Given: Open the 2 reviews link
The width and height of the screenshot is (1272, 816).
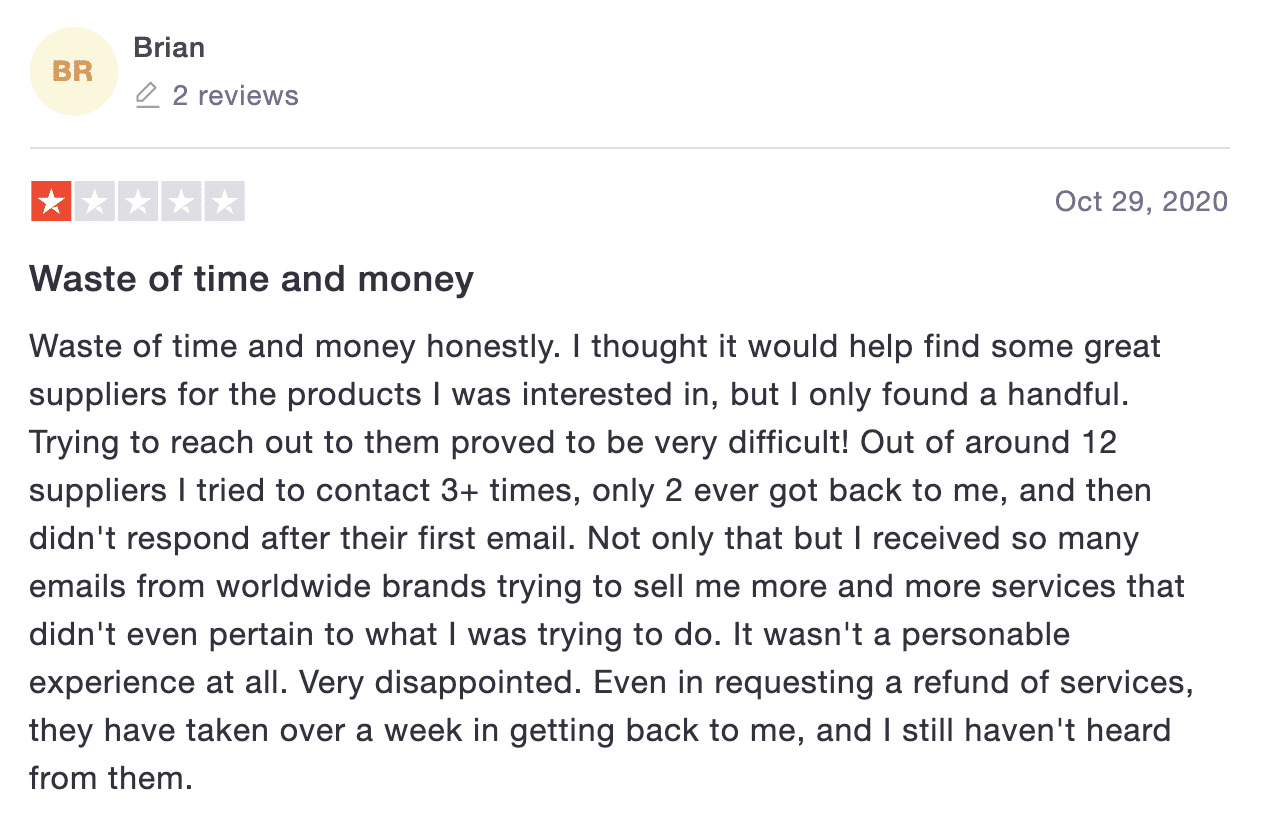Looking at the screenshot, I should [x=235, y=96].
